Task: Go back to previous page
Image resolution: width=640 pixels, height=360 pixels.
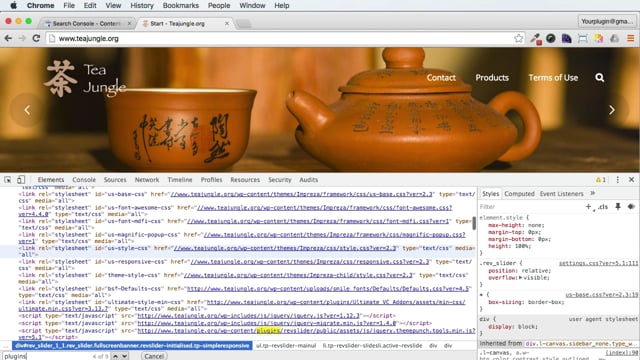Action: coord(8,38)
